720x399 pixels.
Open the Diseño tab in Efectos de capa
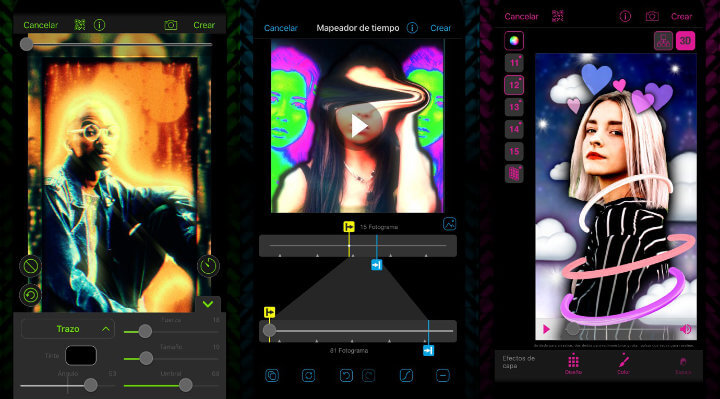(573, 365)
